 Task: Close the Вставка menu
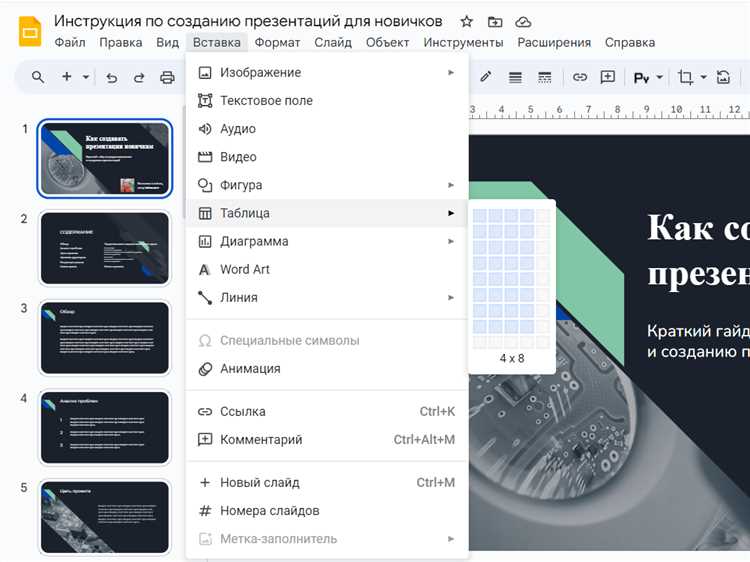(217, 43)
